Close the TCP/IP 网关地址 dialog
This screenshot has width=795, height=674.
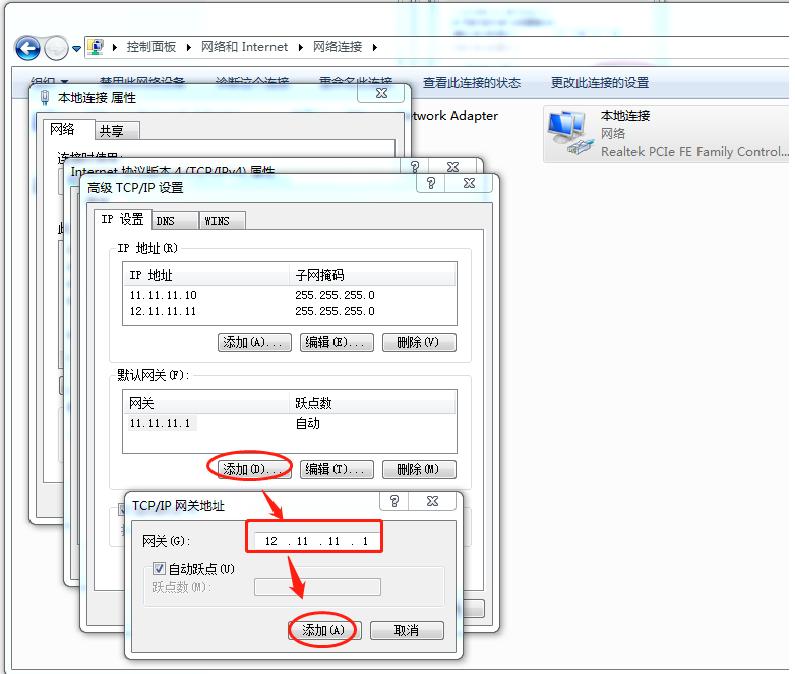pos(432,501)
